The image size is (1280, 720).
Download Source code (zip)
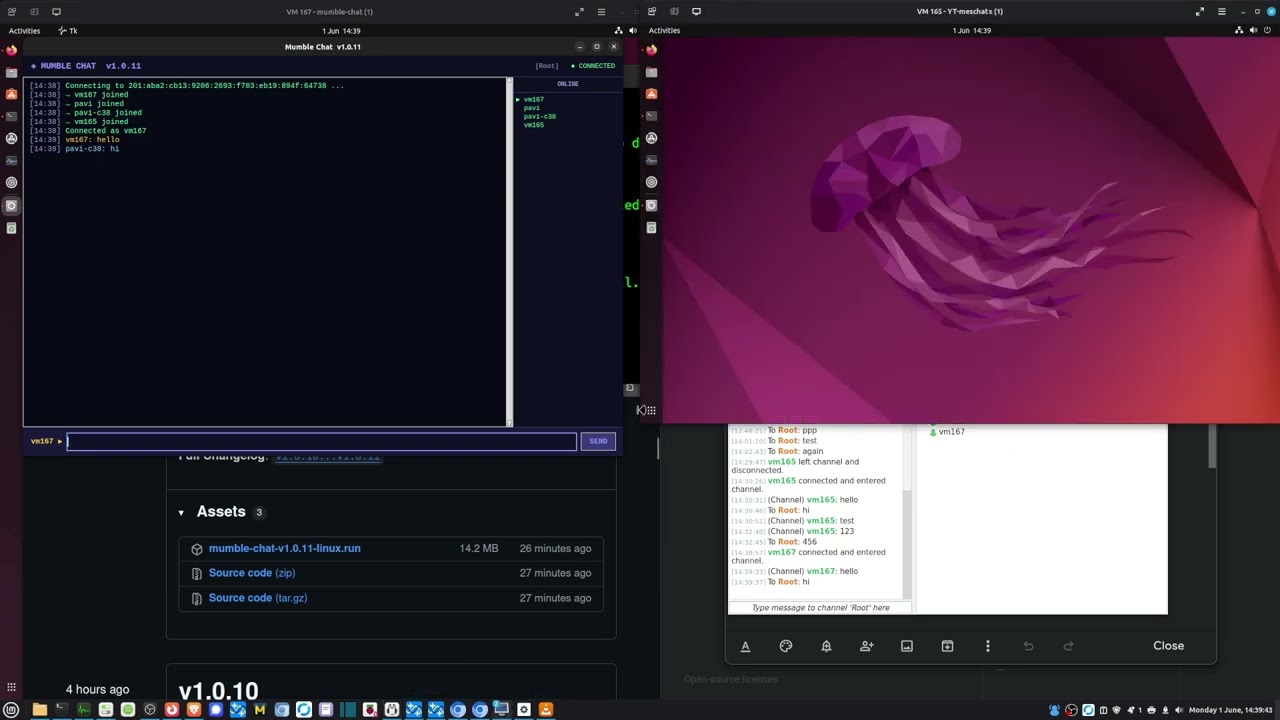coord(252,573)
